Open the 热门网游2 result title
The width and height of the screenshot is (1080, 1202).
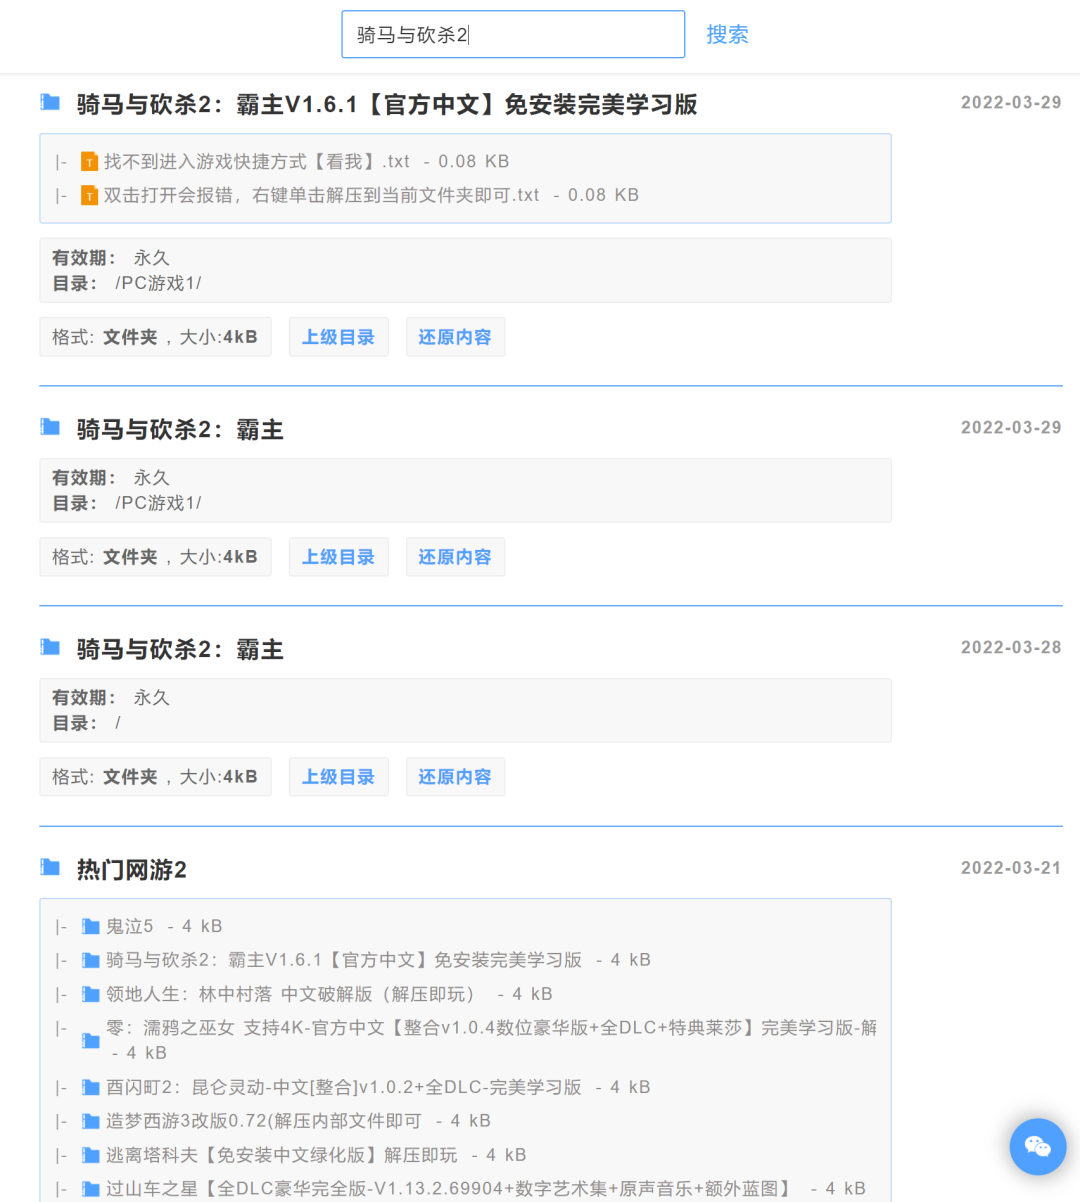coord(132,870)
